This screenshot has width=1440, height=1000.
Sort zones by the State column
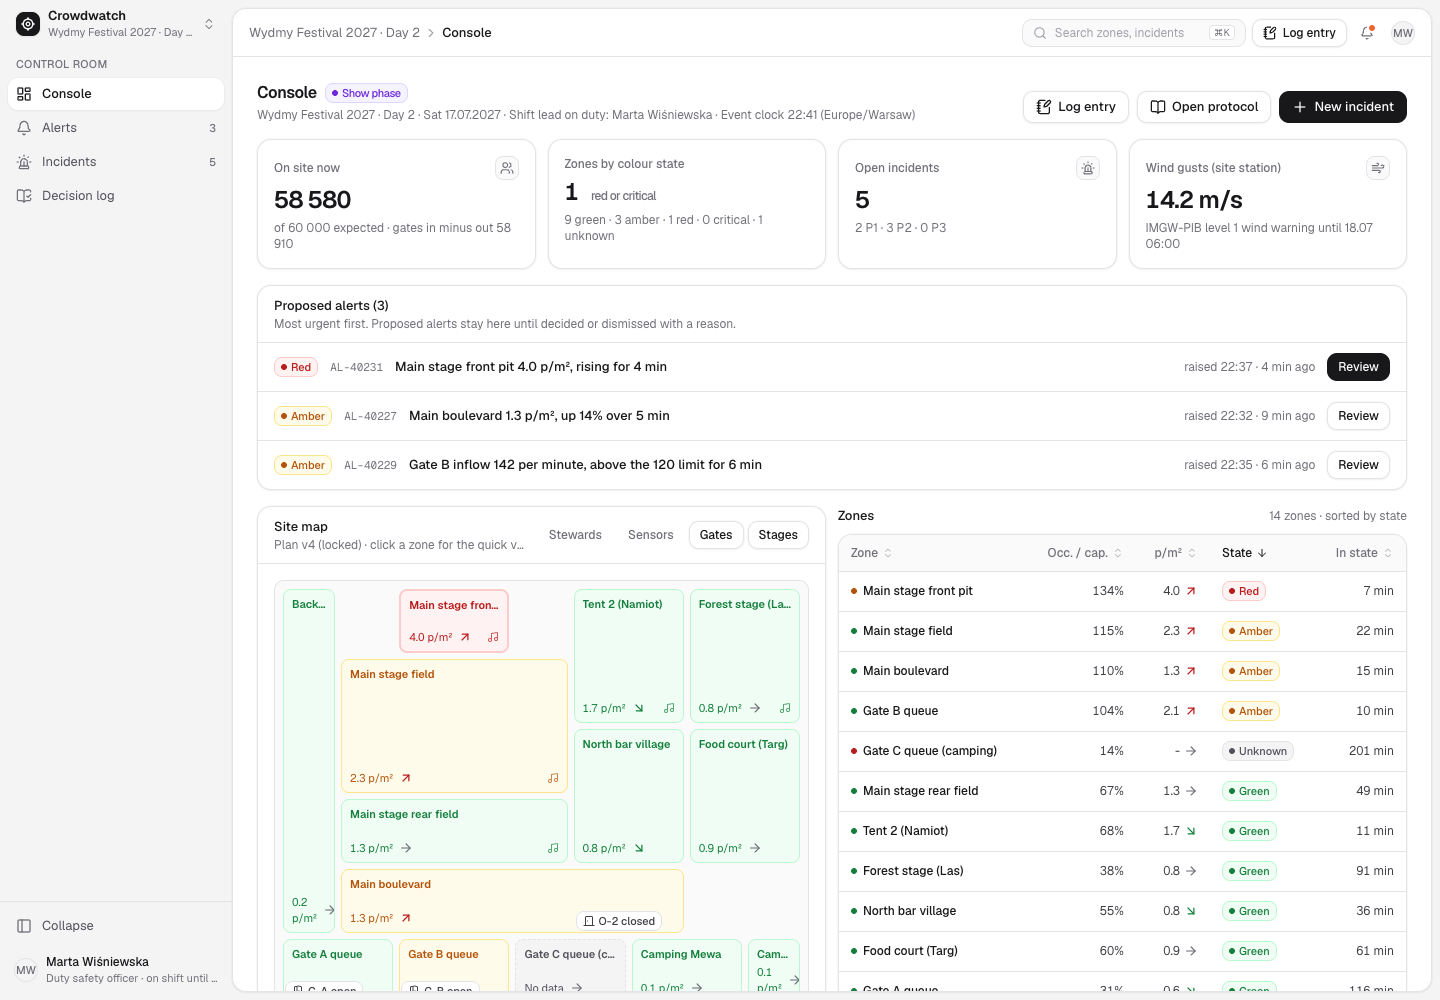point(1244,553)
